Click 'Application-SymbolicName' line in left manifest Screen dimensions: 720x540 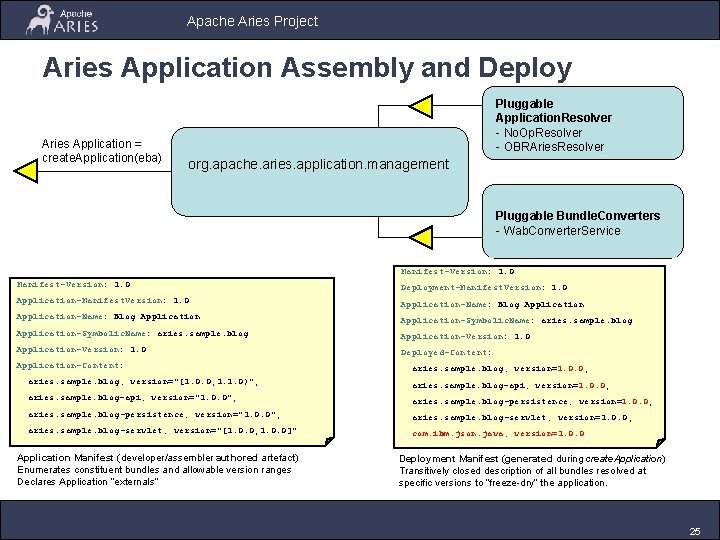click(x=132, y=333)
